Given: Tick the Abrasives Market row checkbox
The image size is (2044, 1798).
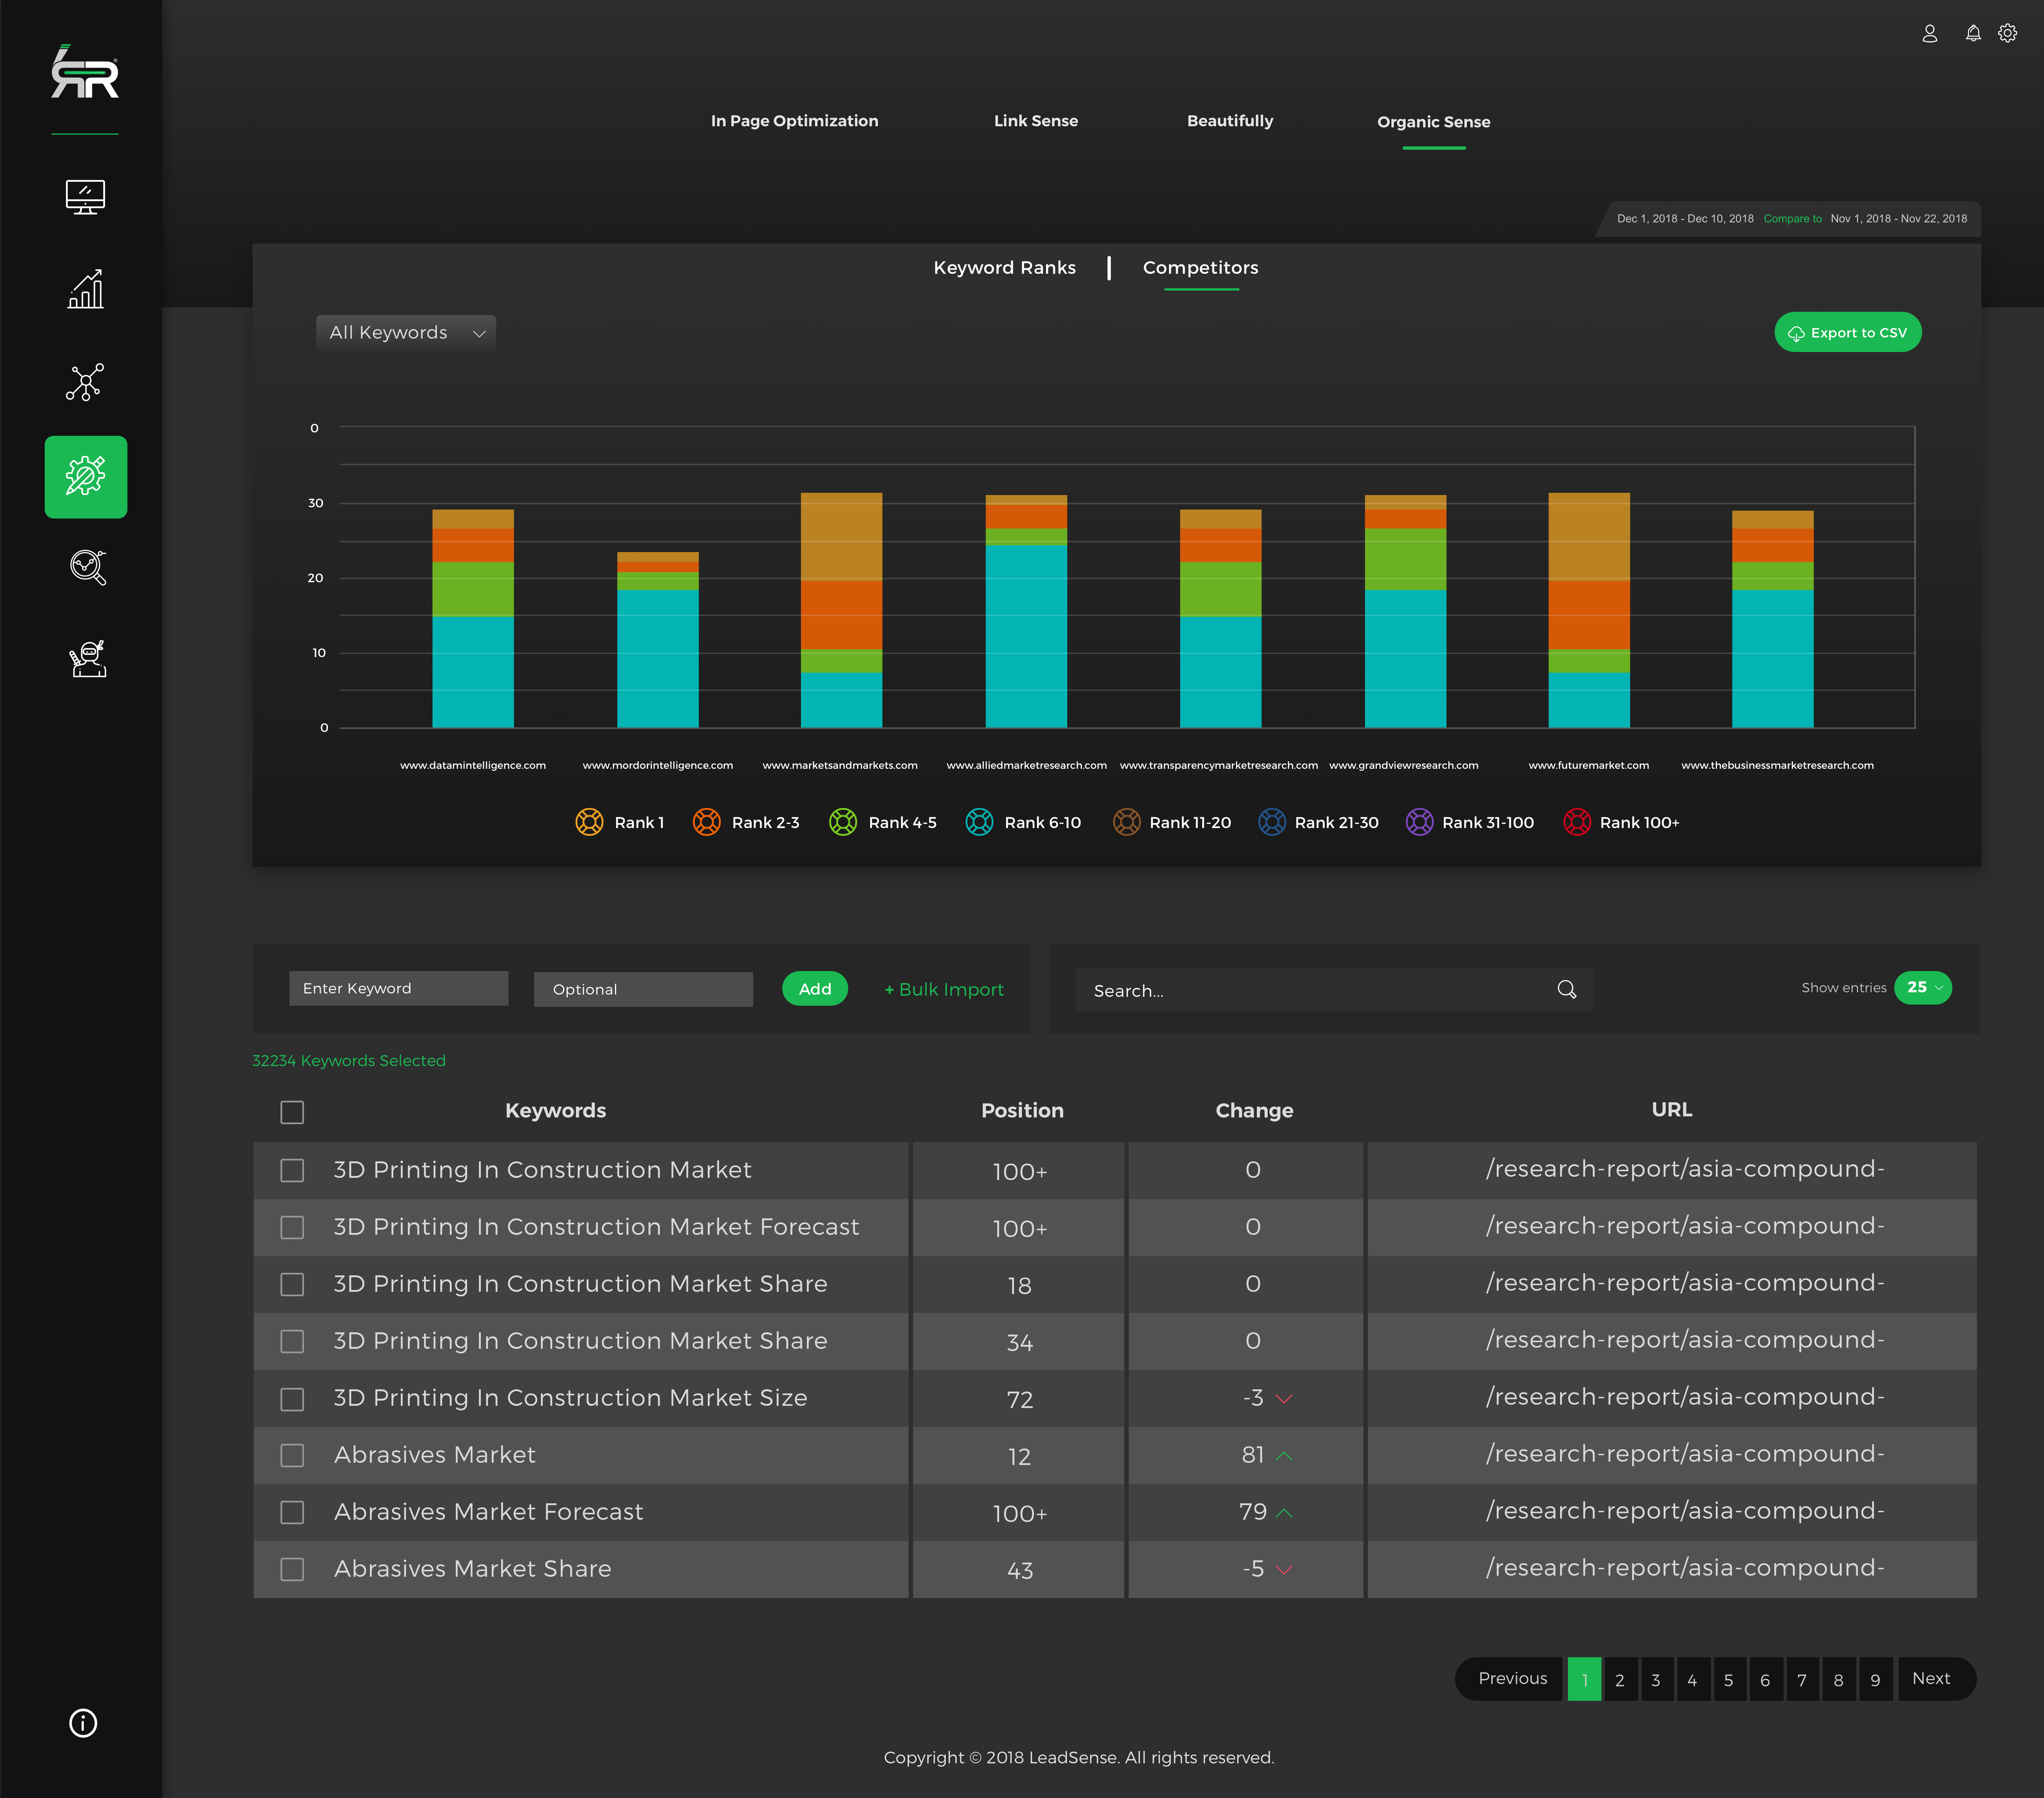Looking at the screenshot, I should pos(292,1455).
